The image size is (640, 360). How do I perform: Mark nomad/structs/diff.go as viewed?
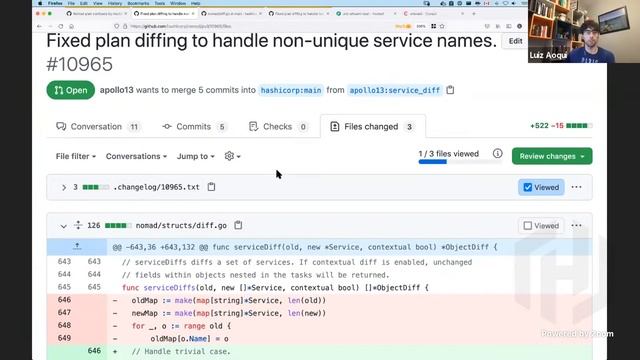pyautogui.click(x=541, y=225)
